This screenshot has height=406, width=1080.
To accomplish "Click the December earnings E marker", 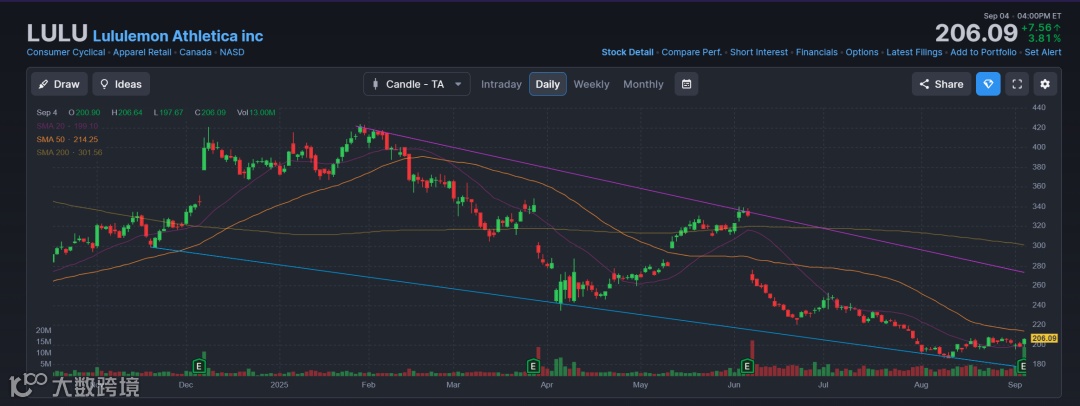I will pyautogui.click(x=200, y=365).
